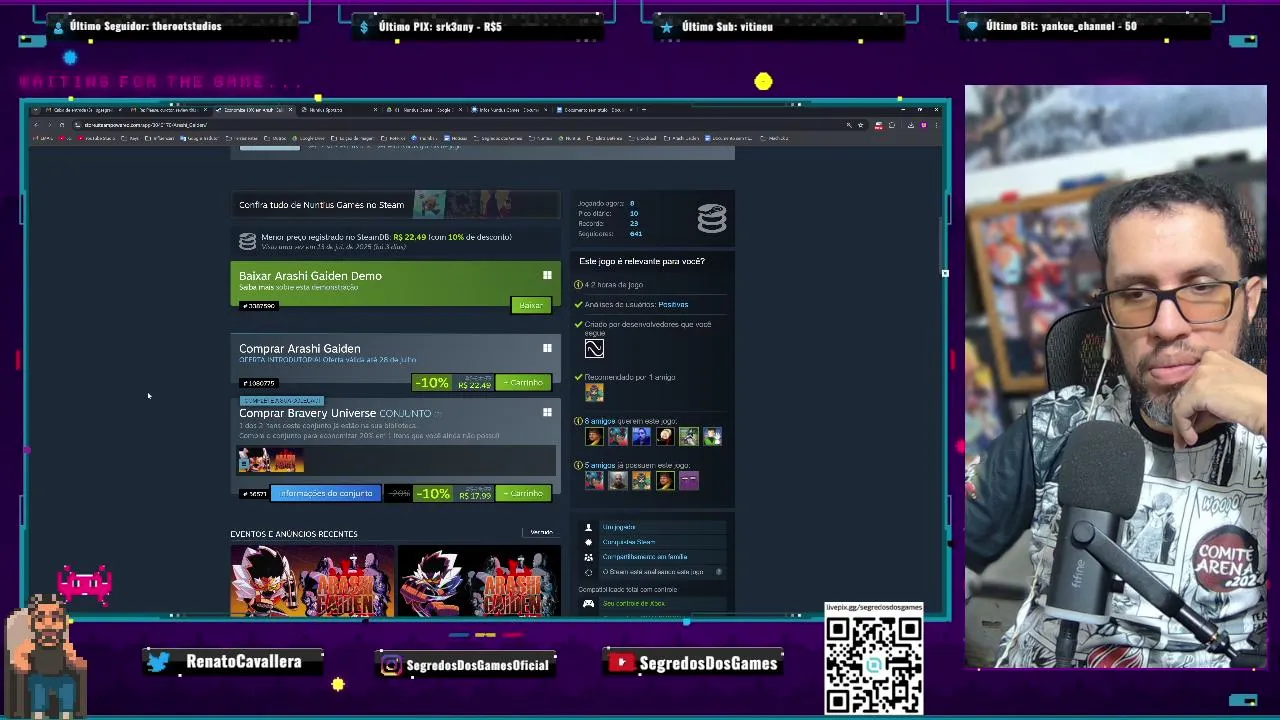Click browser reload button

pos(62,125)
